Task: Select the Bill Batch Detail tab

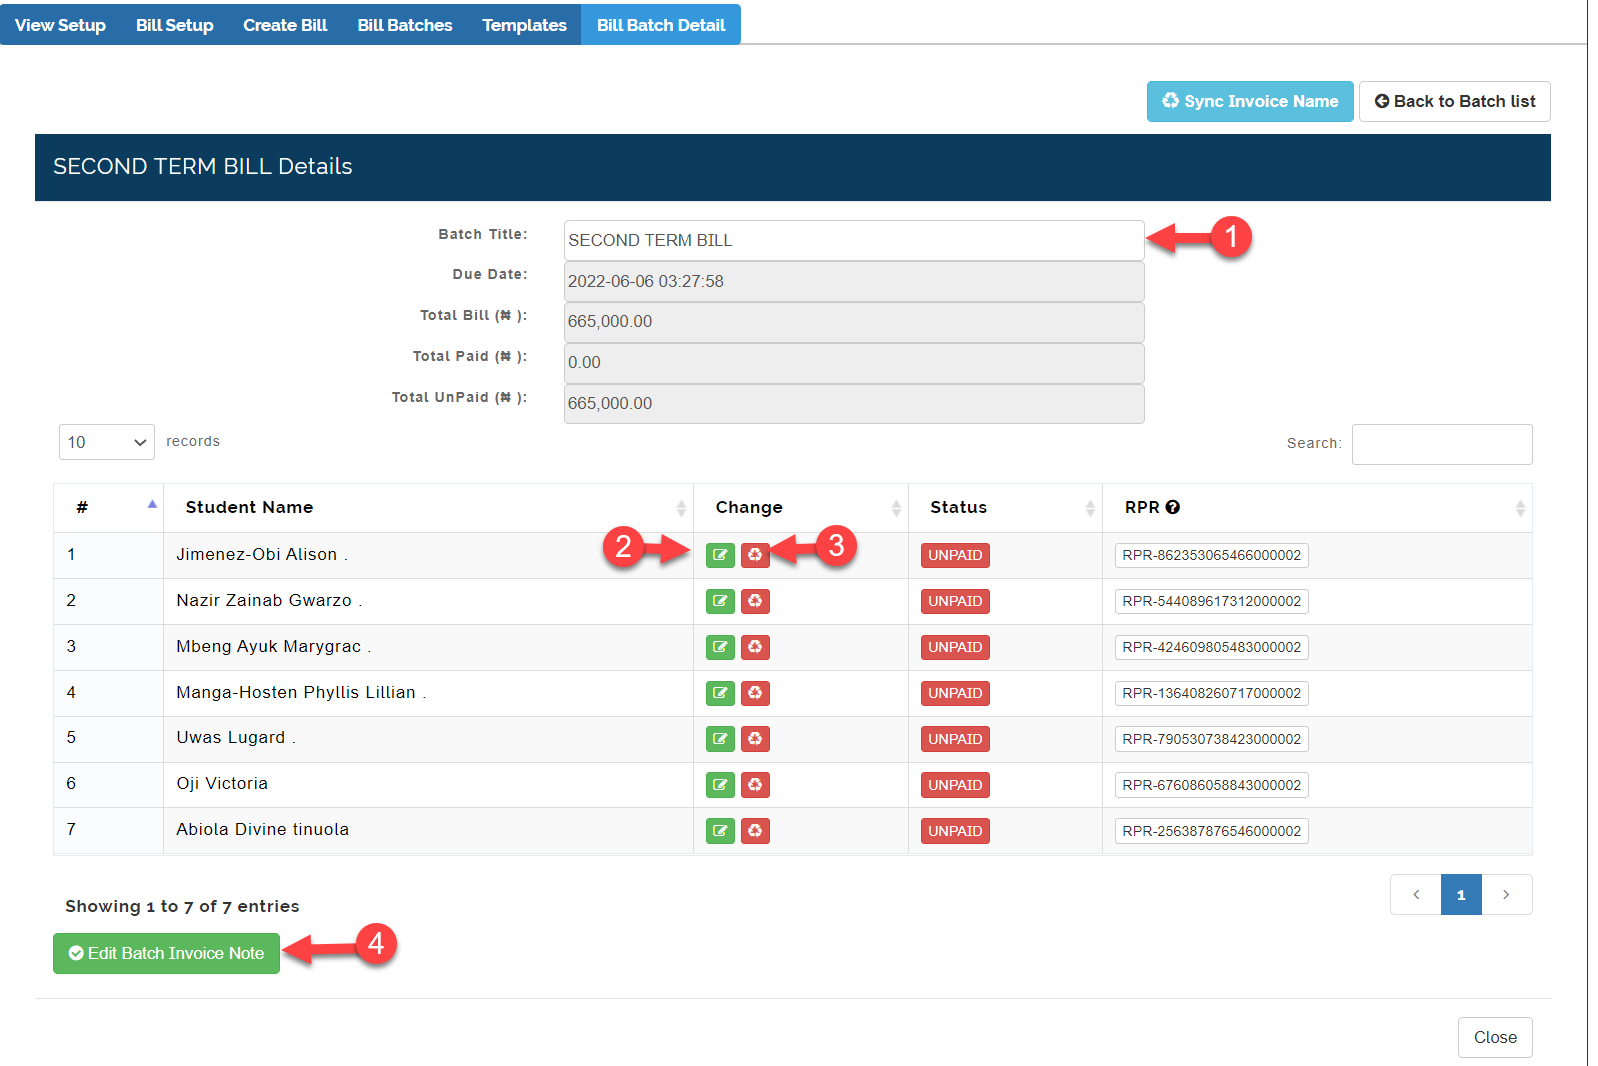Action: (661, 25)
